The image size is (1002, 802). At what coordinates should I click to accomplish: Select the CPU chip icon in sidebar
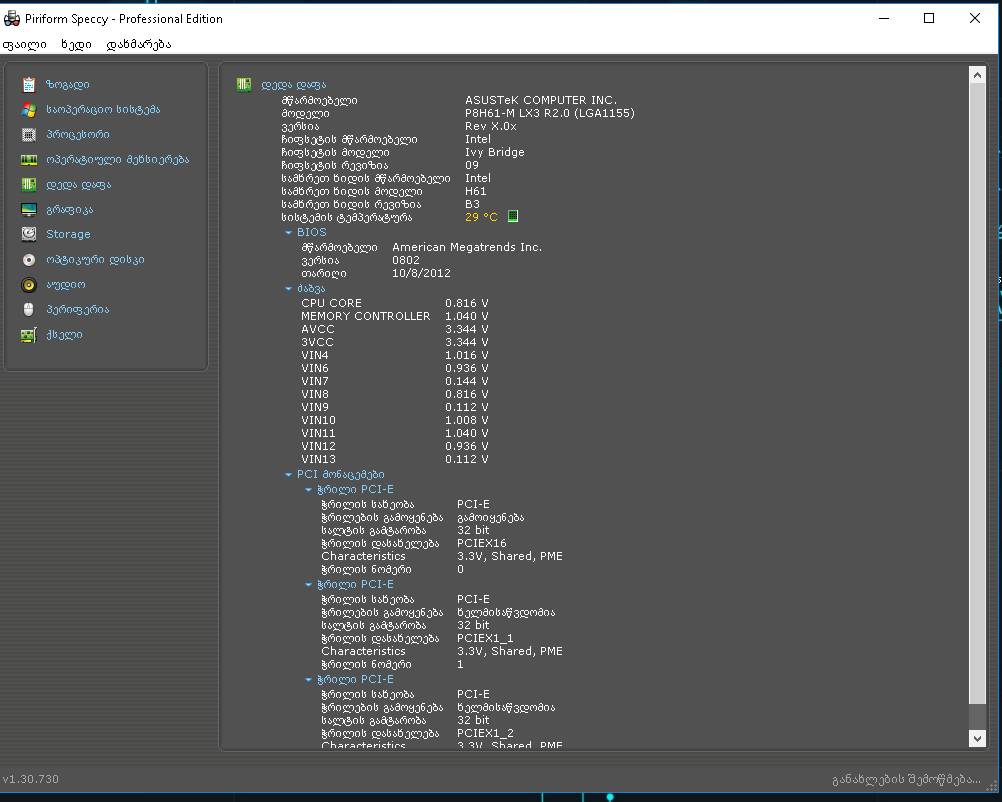[x=29, y=135]
